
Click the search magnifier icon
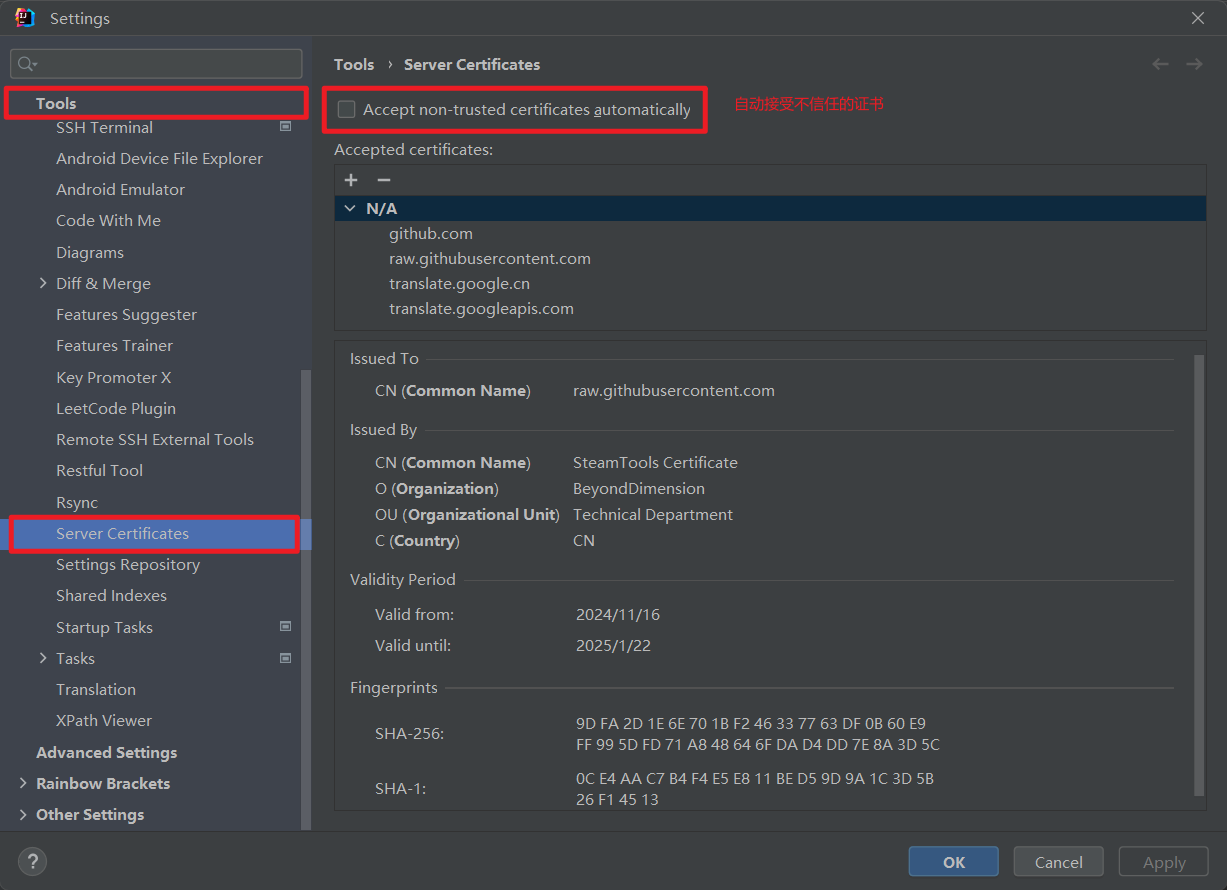(x=27, y=64)
